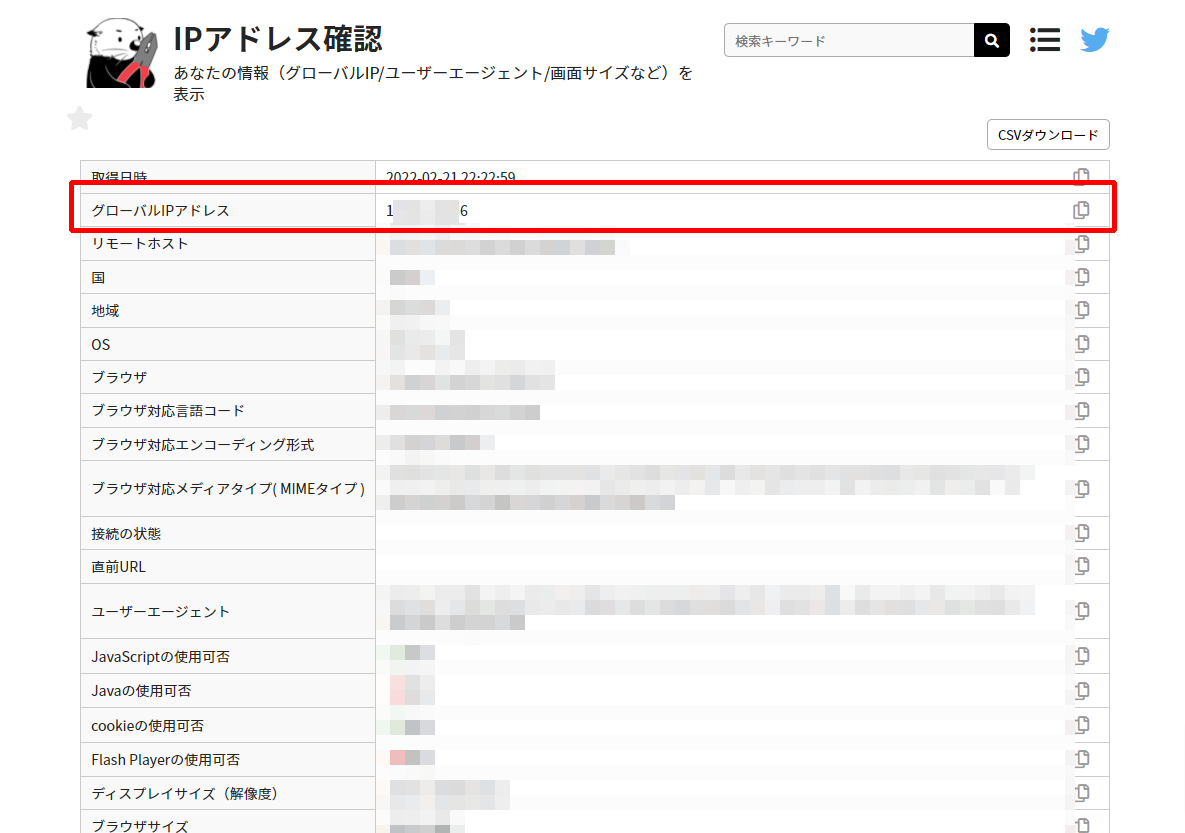
Task: Copy the OS row value
Action: click(1081, 344)
